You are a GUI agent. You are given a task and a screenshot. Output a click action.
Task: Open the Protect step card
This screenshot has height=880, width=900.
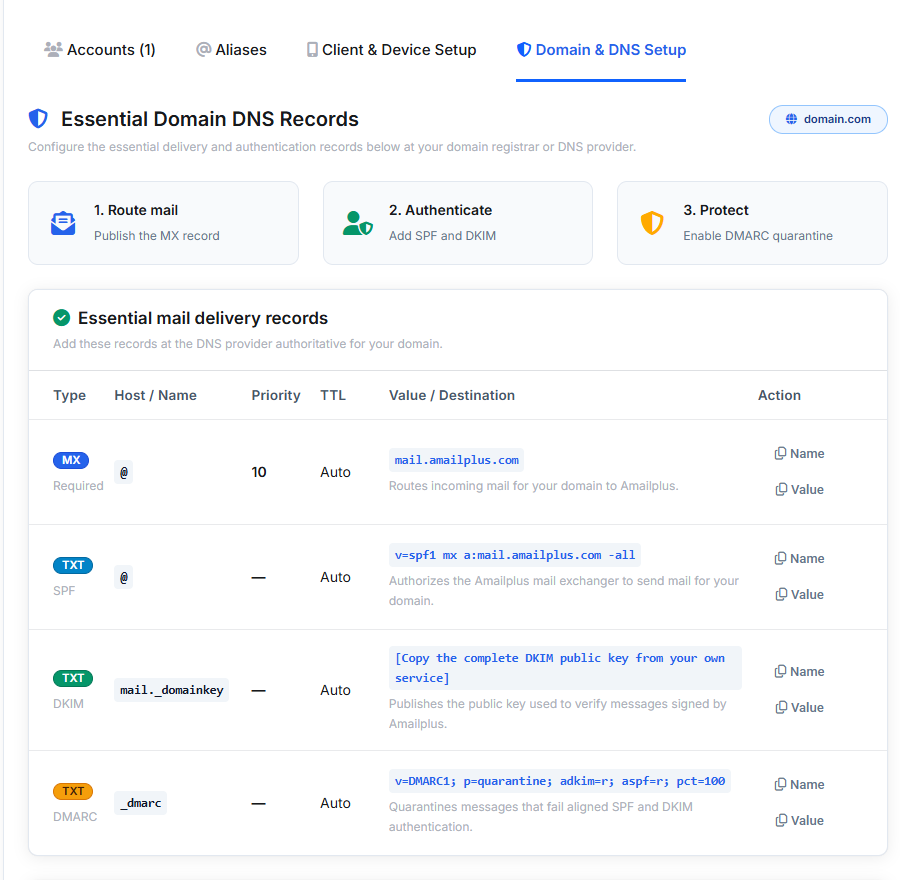[752, 223]
